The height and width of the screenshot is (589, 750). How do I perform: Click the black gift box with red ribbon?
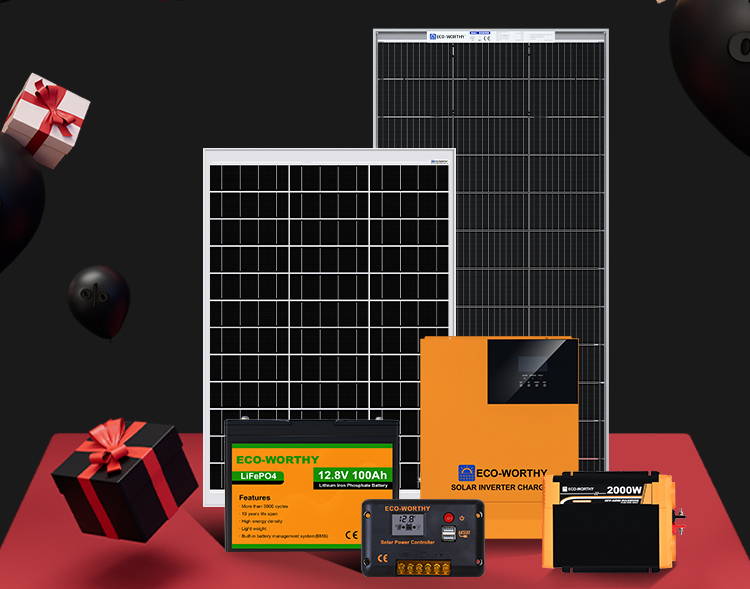(x=124, y=480)
